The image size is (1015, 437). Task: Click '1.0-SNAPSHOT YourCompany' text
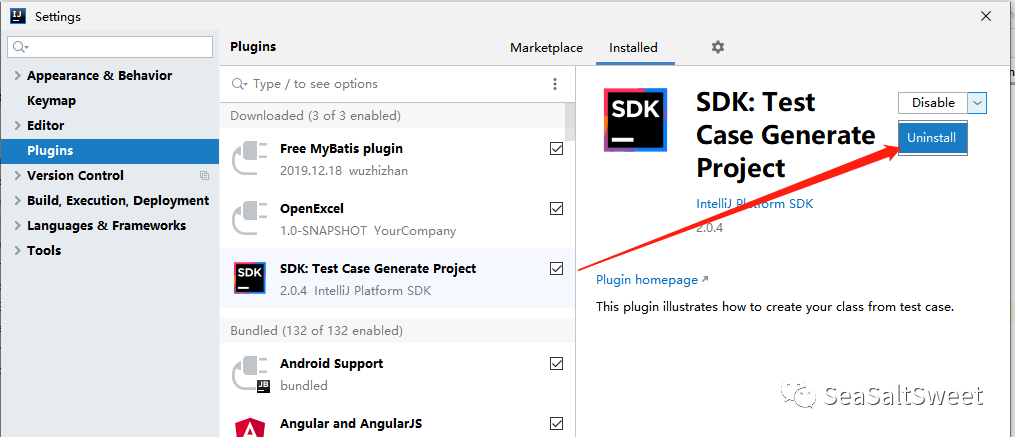tap(368, 231)
